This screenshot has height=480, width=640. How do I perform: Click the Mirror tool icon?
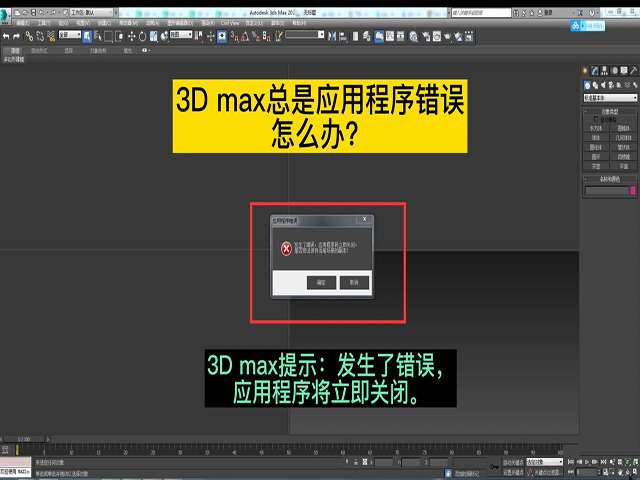click(x=332, y=37)
